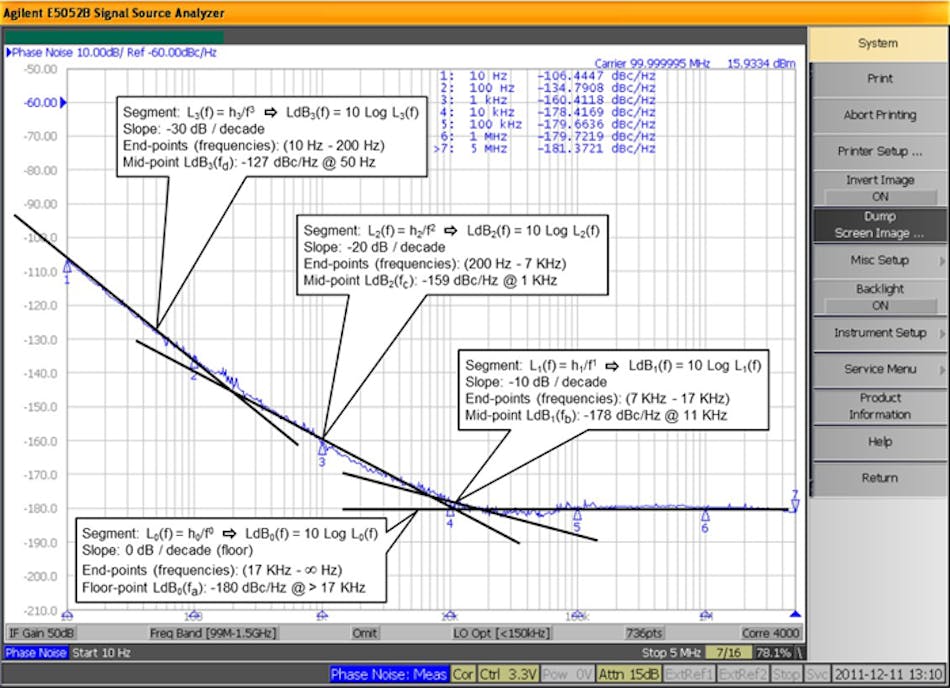Toggle Invert Image off

pyautogui.click(x=879, y=187)
